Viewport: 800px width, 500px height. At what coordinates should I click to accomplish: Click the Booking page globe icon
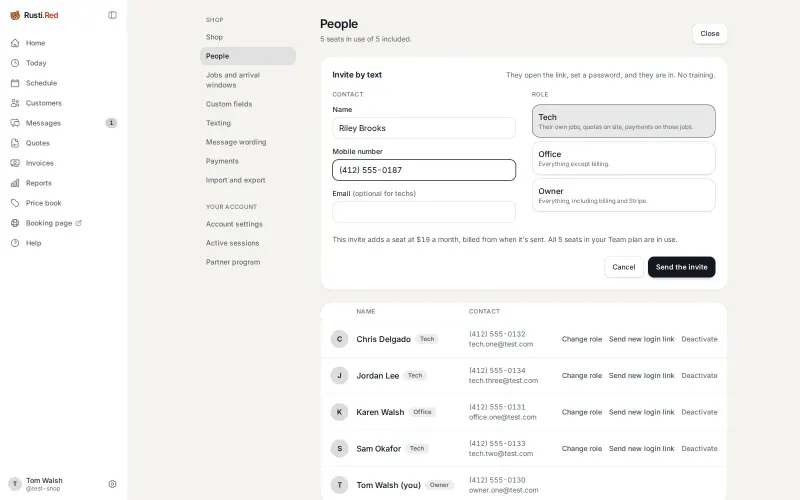(15, 223)
